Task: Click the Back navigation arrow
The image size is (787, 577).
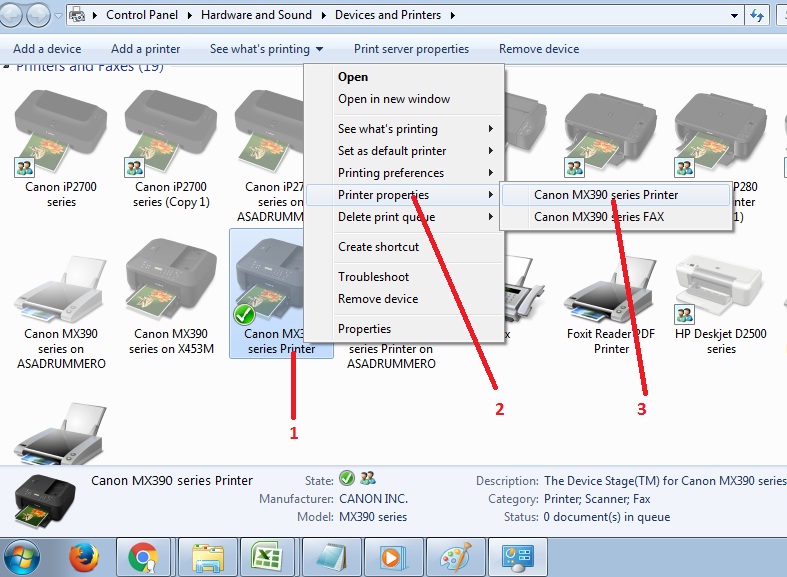Action: pos(11,15)
